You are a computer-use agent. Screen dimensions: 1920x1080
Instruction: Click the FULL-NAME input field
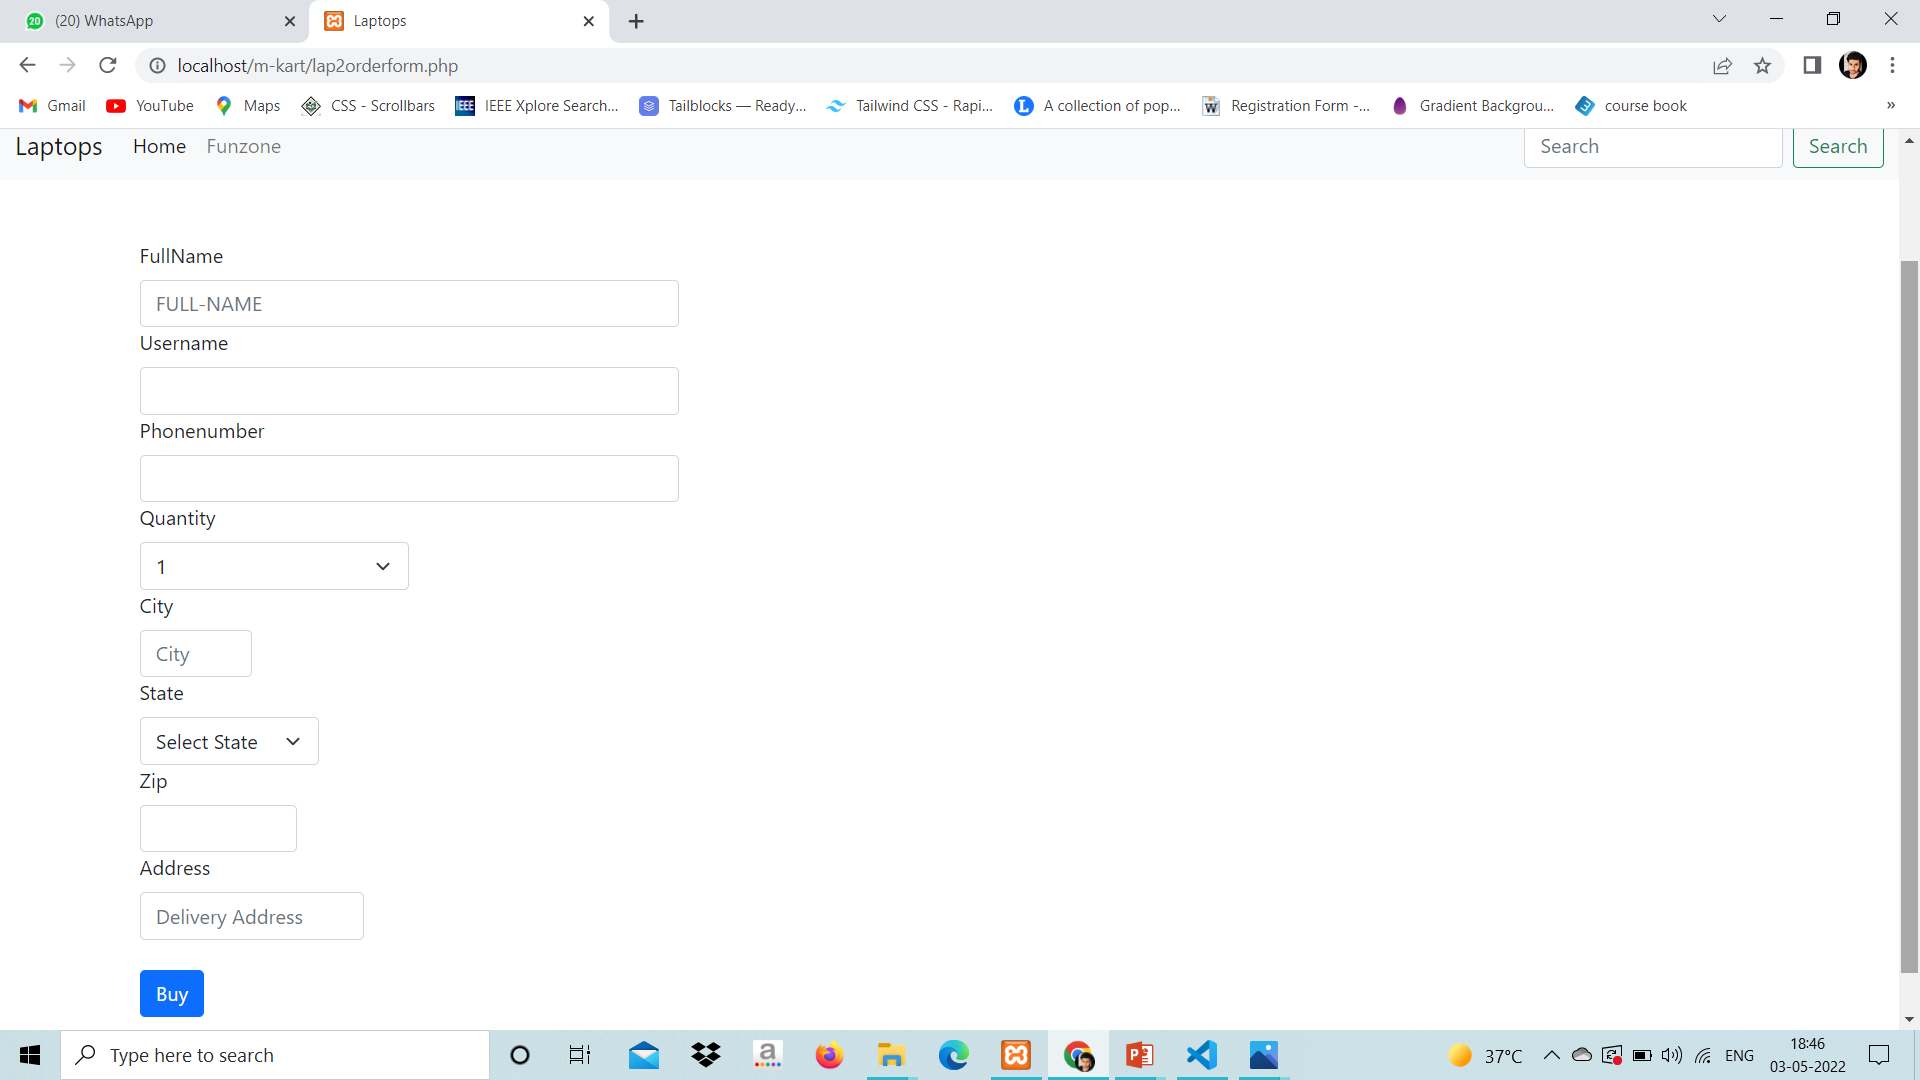click(x=408, y=303)
